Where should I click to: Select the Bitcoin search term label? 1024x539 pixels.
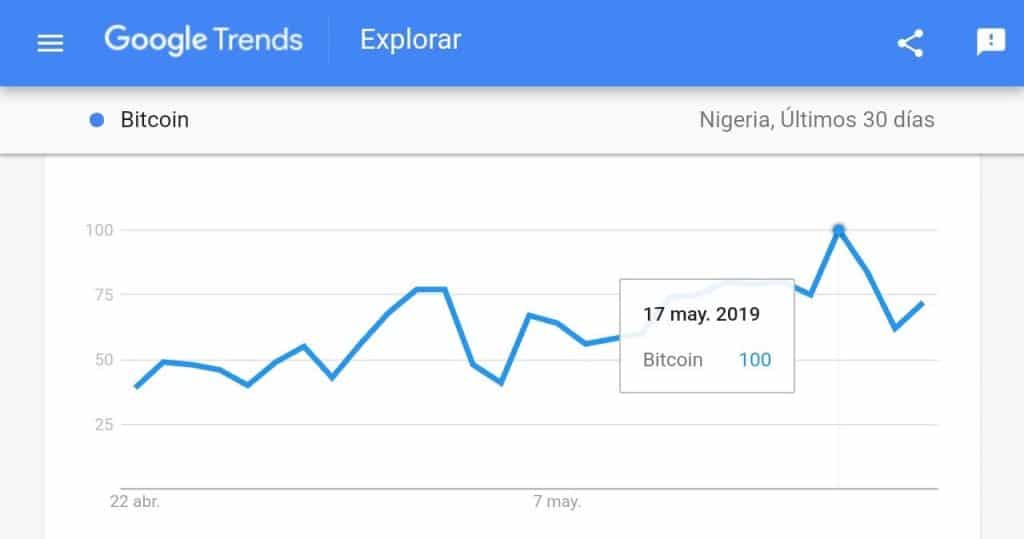(x=154, y=121)
